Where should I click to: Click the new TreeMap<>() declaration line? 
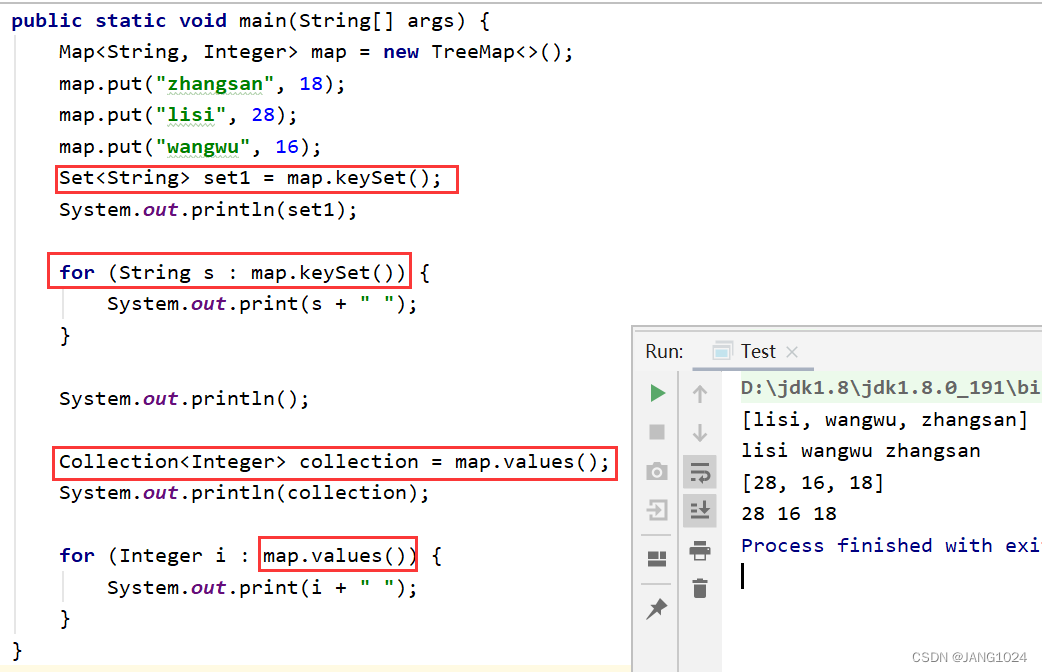(x=316, y=52)
